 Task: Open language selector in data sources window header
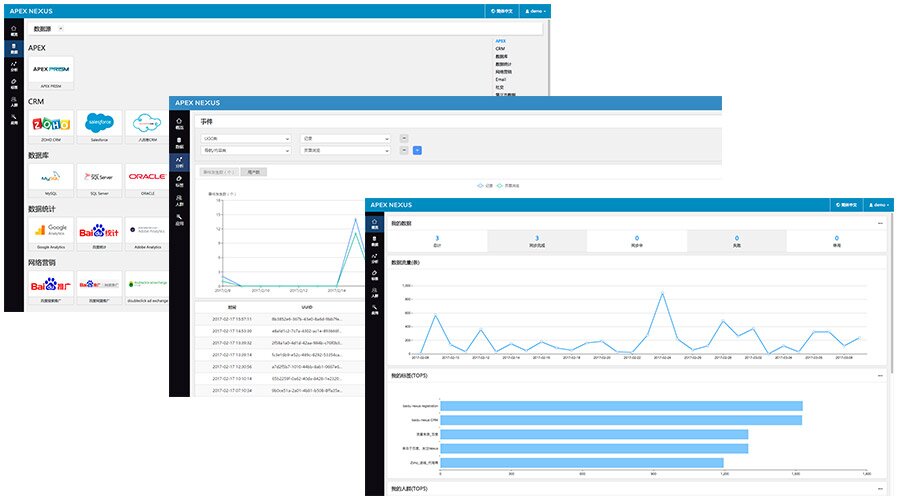[x=502, y=11]
